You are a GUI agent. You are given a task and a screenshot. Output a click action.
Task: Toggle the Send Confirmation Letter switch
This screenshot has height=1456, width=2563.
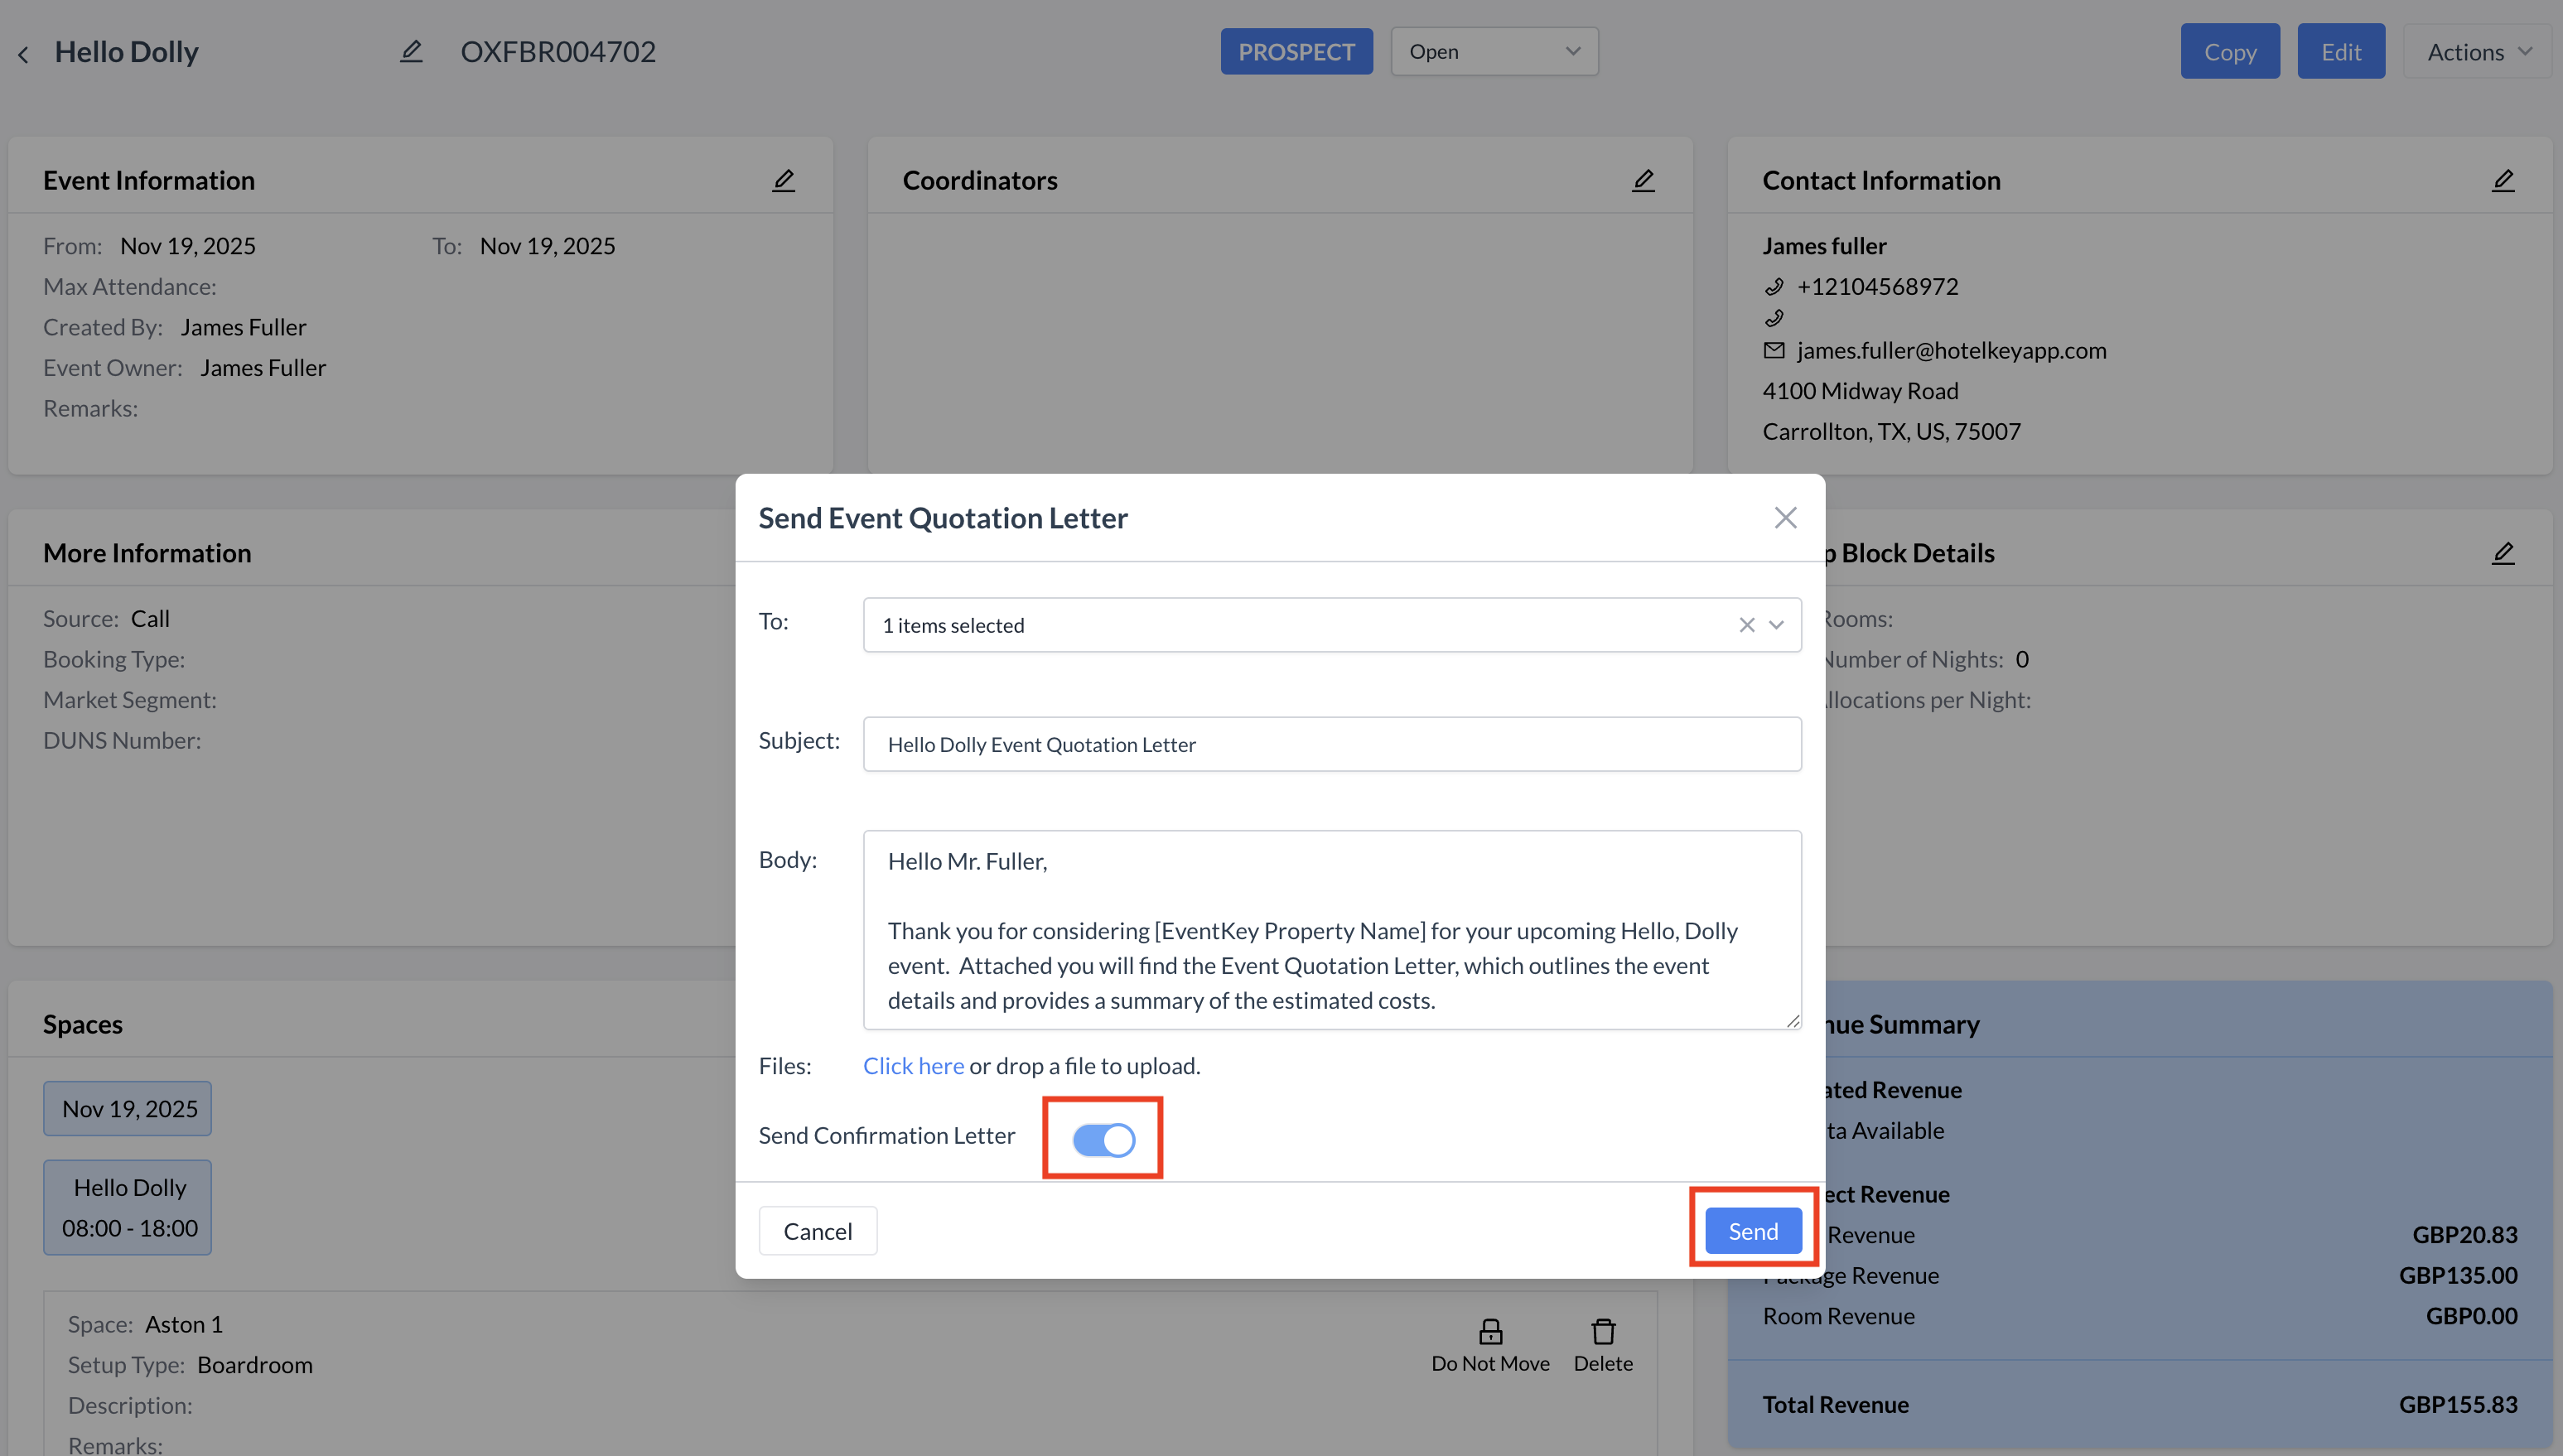pos(1103,1139)
